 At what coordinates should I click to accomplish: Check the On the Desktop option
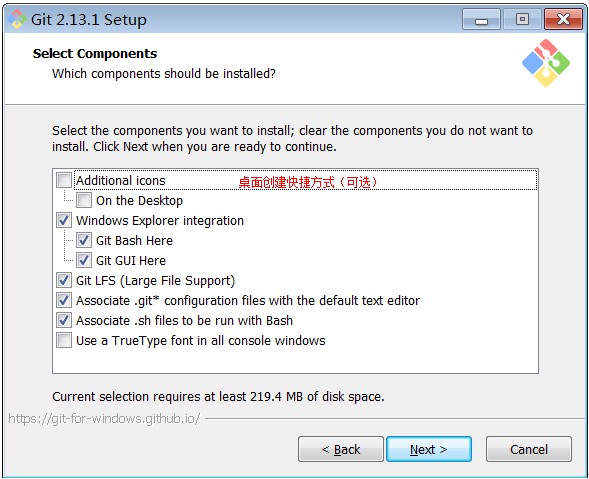pos(84,200)
